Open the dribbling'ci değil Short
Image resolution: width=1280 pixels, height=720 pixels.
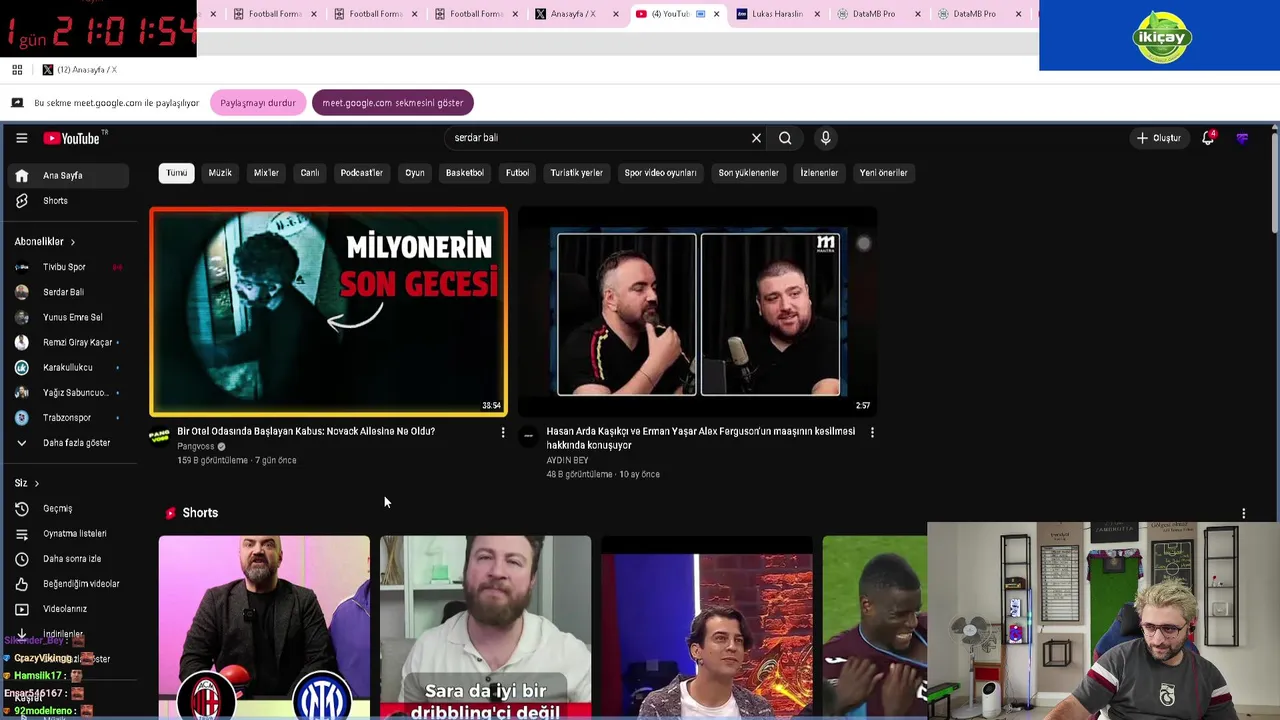pyautogui.click(x=485, y=627)
